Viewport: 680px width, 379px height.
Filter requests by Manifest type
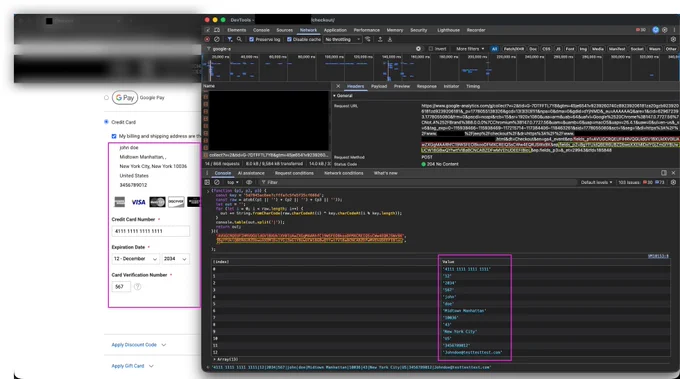[617, 49]
